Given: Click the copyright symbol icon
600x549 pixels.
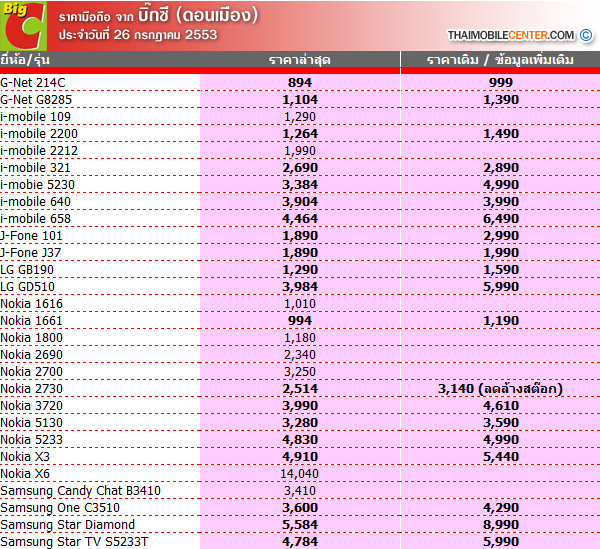Looking at the screenshot, I should click(586, 35).
